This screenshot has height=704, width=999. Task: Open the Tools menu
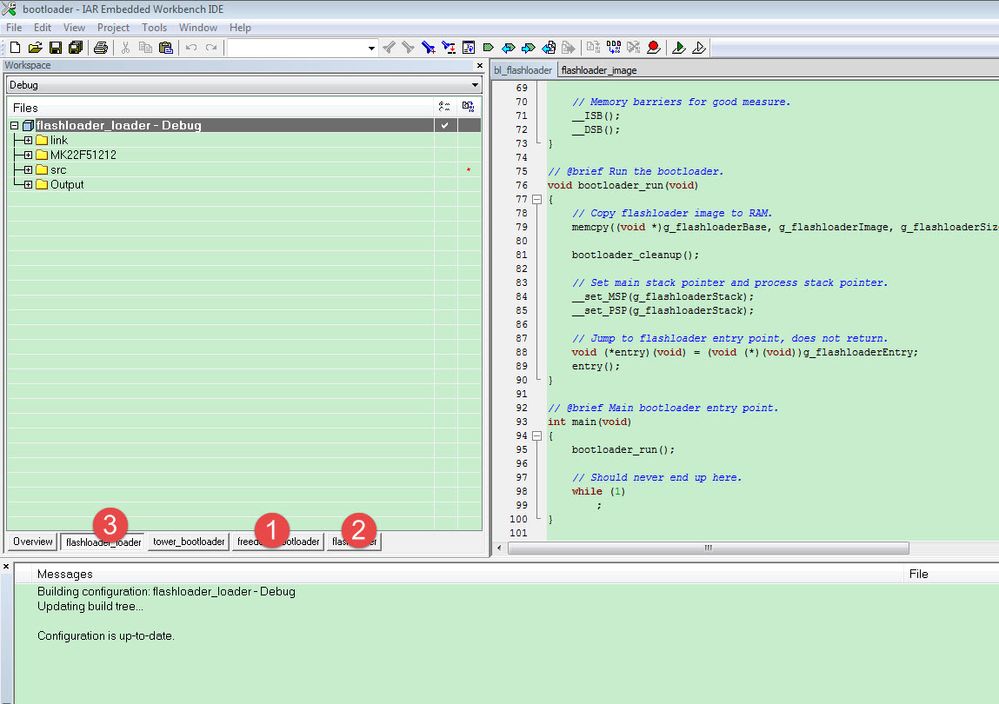154,27
